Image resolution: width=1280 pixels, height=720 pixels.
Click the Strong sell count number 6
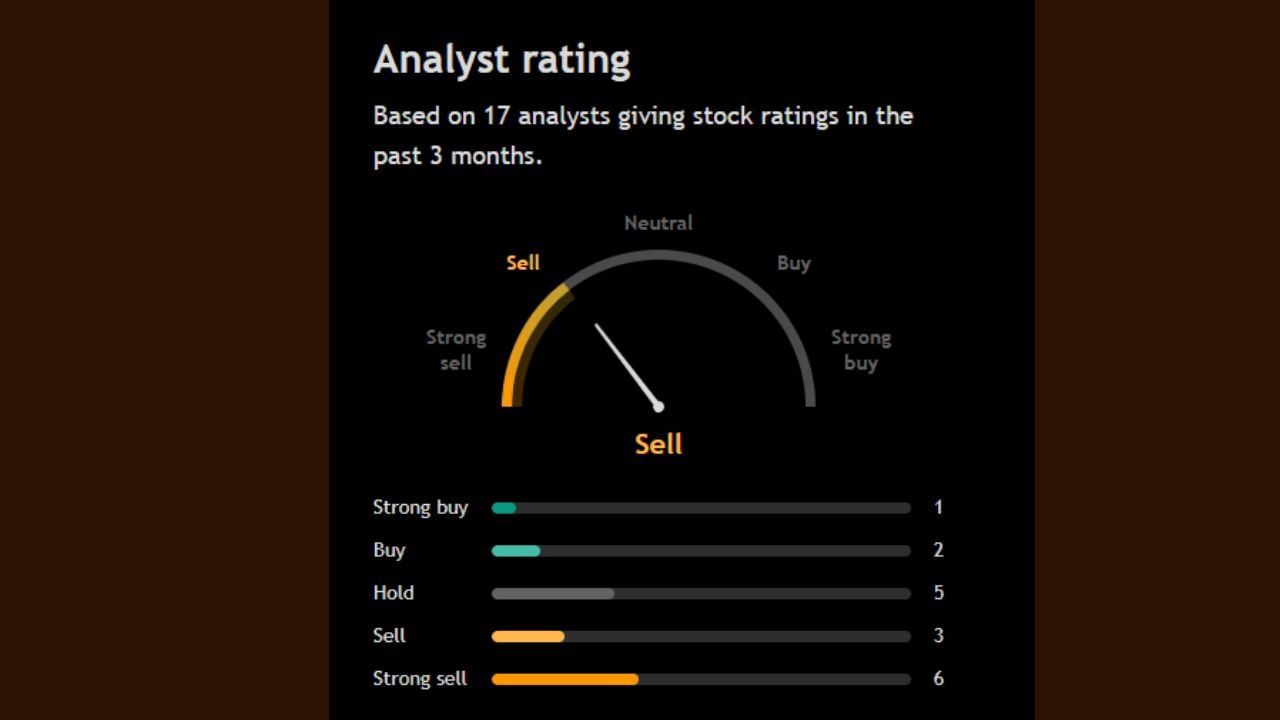[938, 679]
